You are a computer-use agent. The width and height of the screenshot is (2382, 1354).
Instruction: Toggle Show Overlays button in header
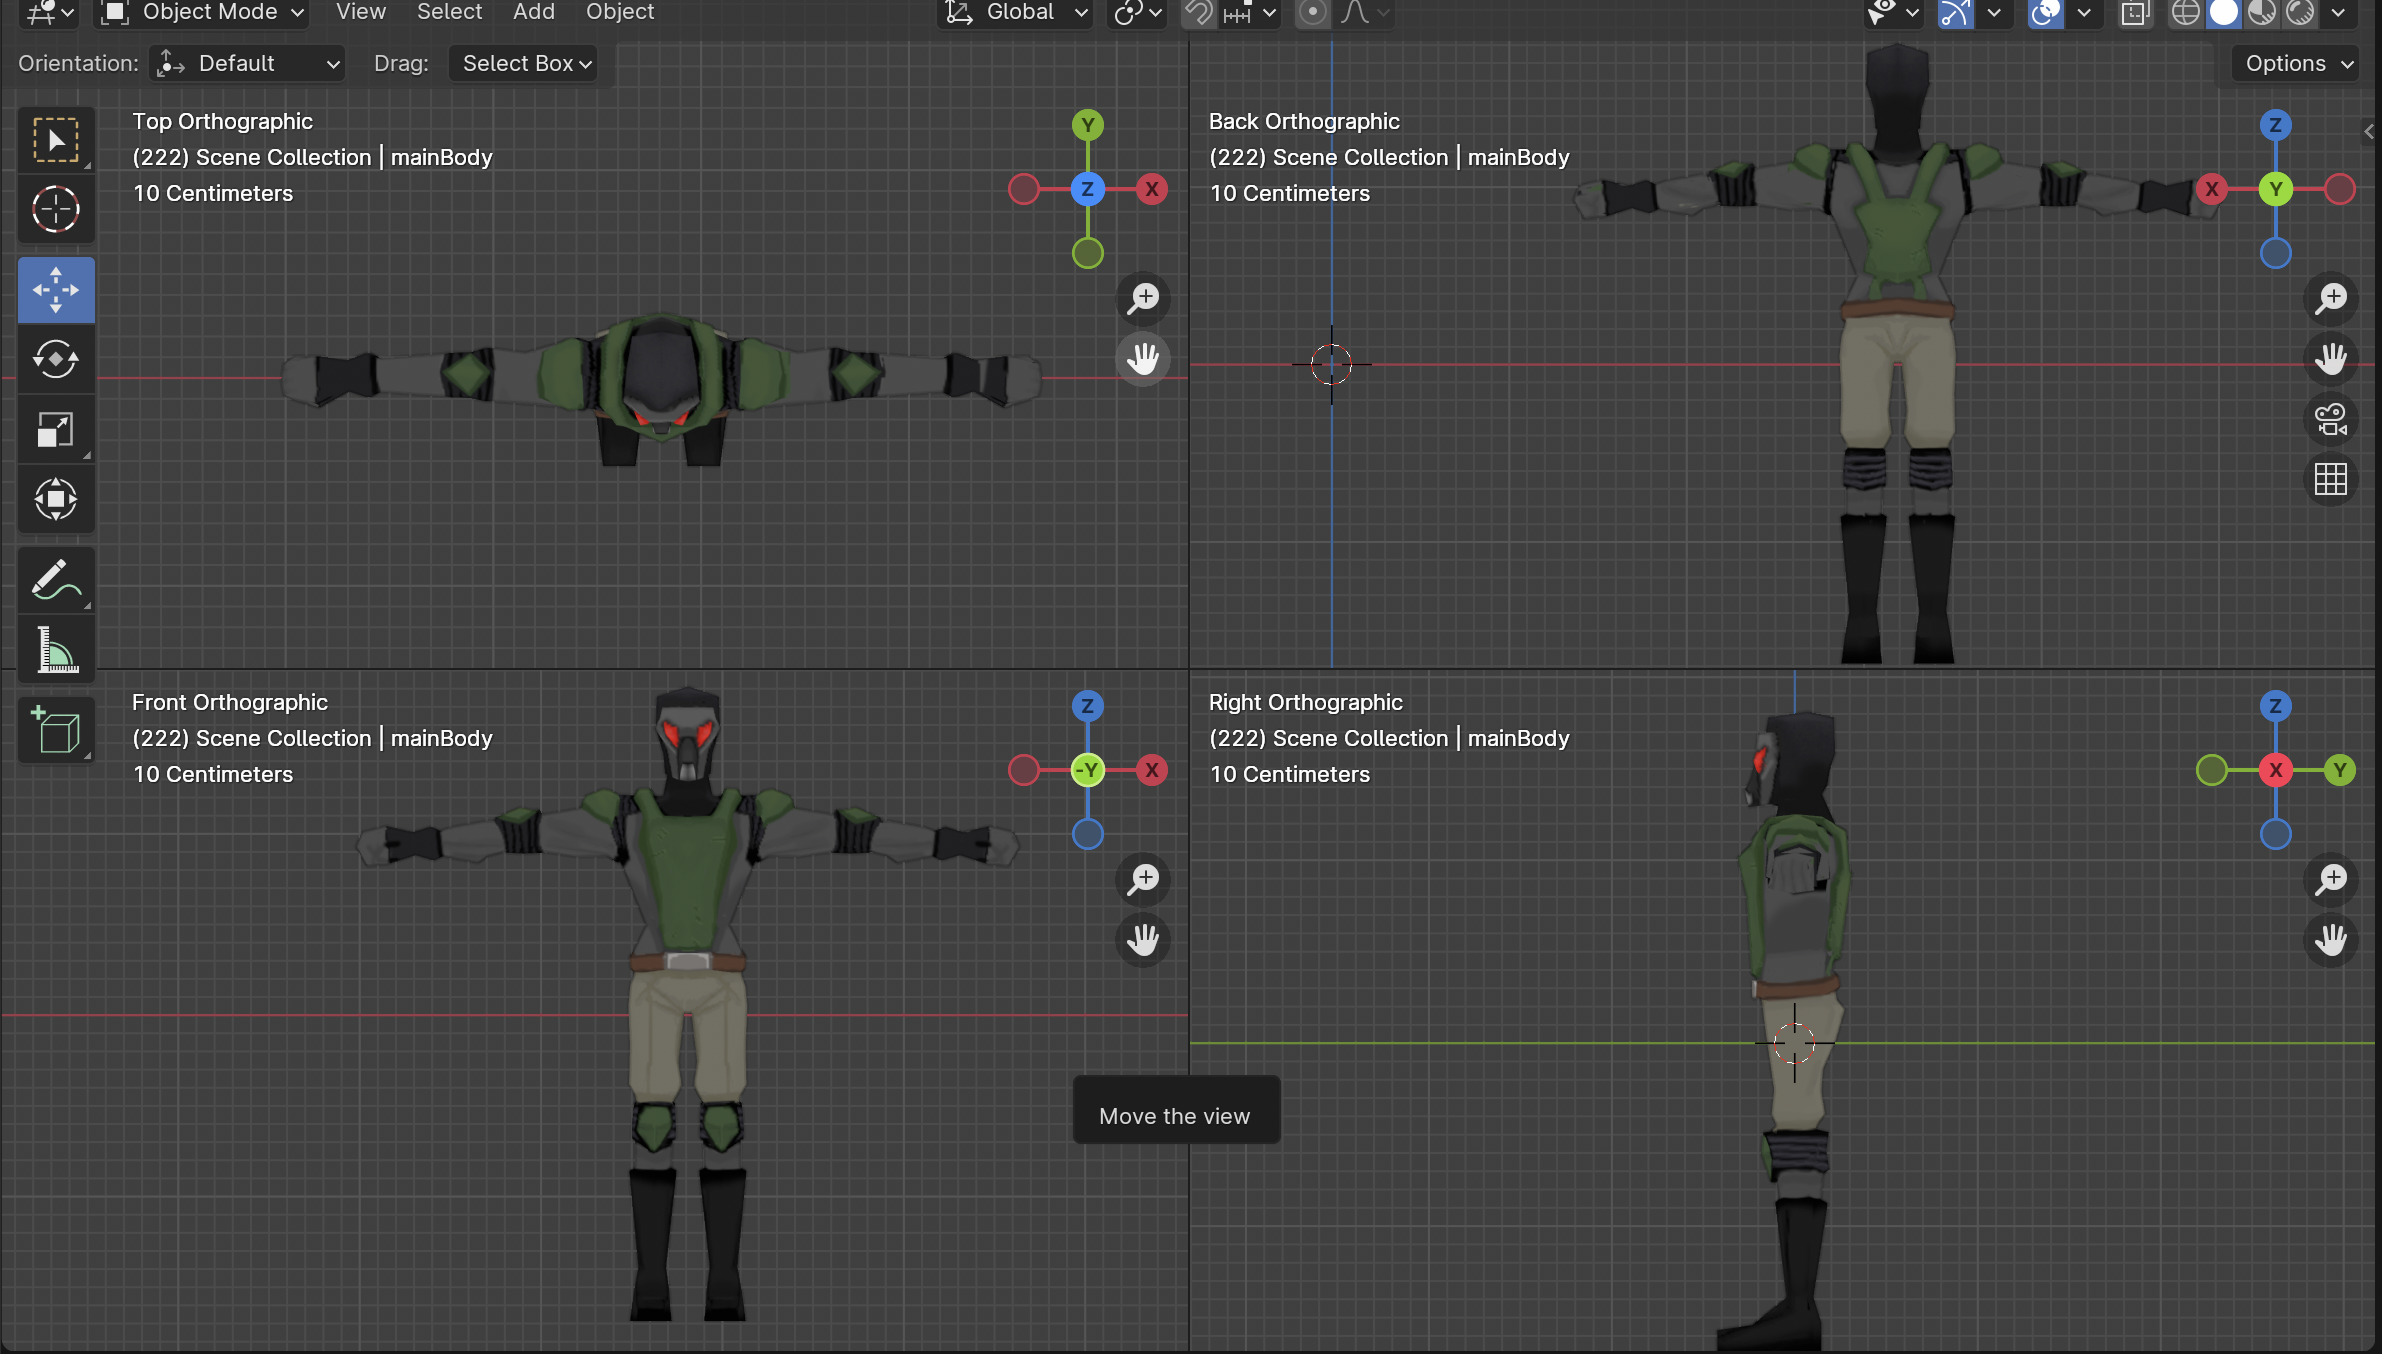tap(2046, 13)
